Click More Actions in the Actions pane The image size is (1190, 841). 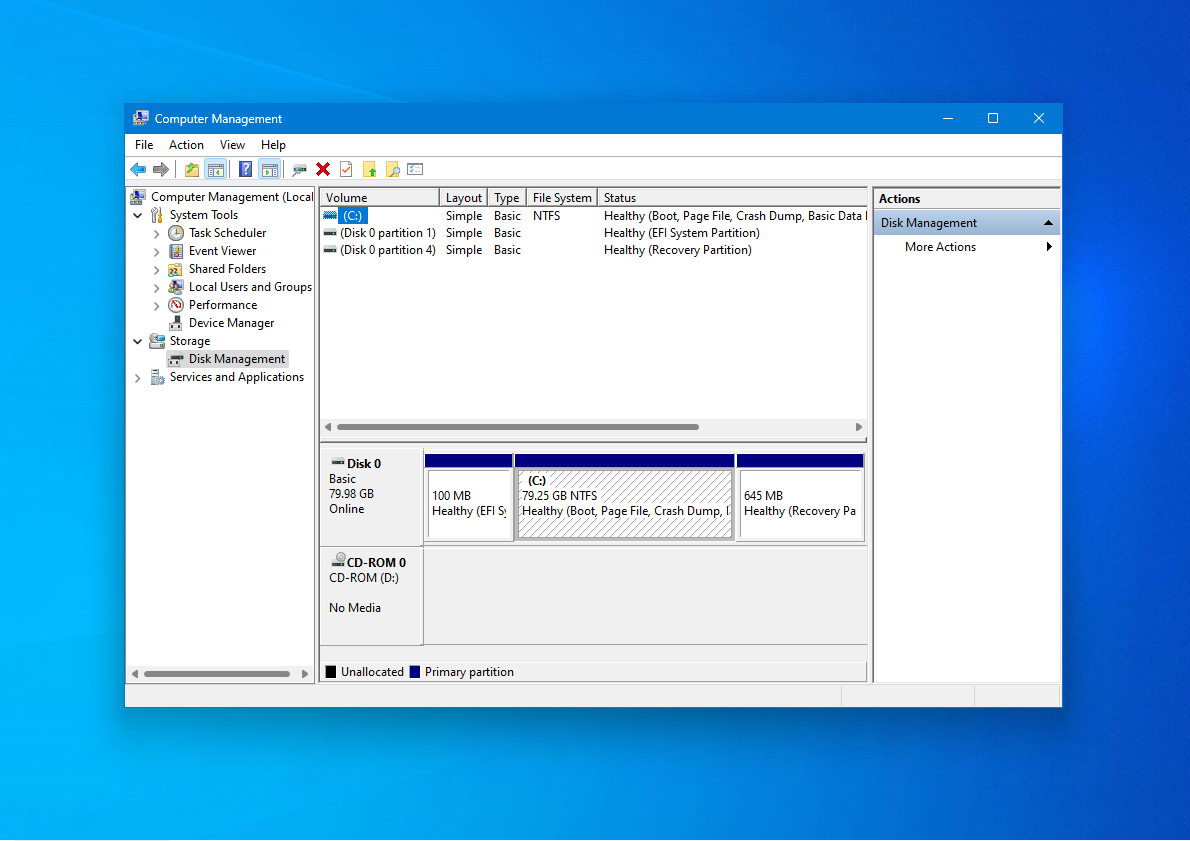point(940,247)
